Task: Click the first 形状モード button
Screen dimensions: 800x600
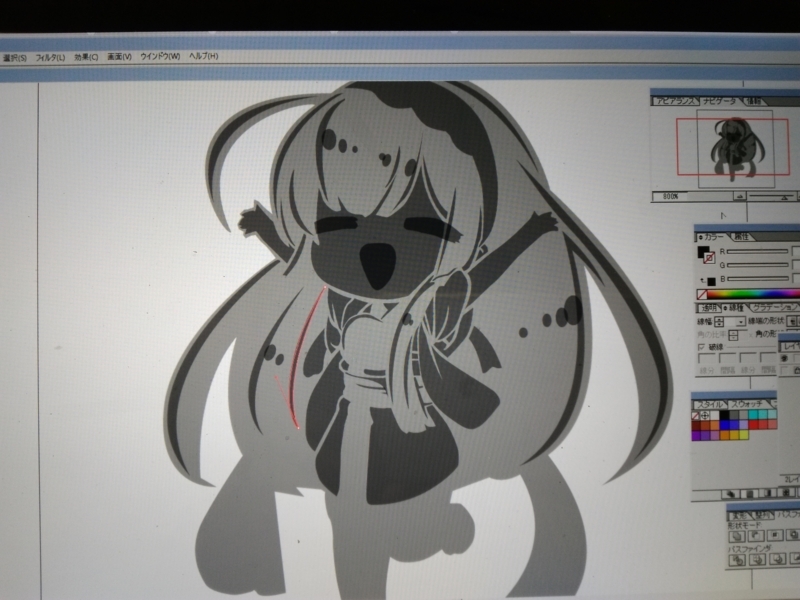Action: (x=737, y=536)
